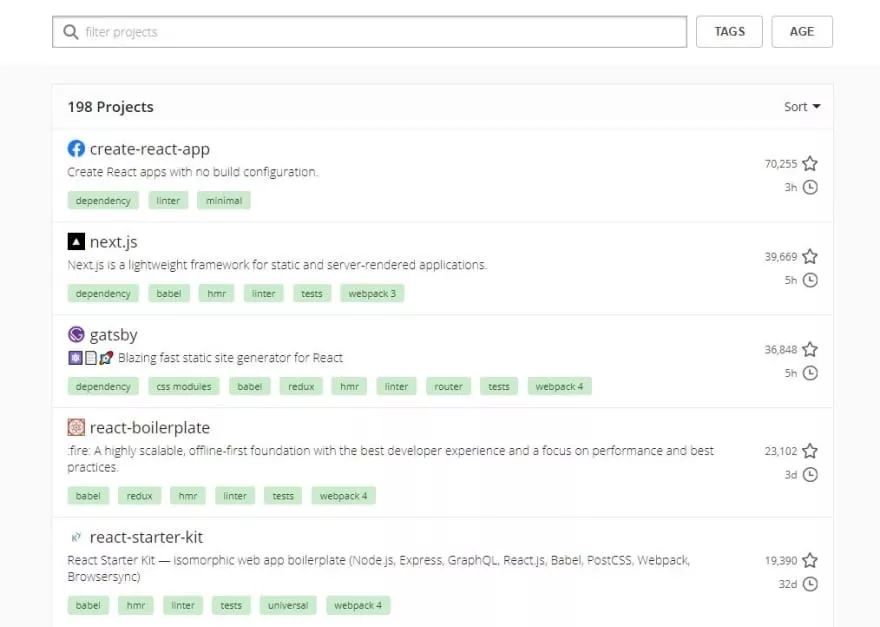Star the react-boilerplate project
This screenshot has height=627, width=880.
click(x=810, y=451)
